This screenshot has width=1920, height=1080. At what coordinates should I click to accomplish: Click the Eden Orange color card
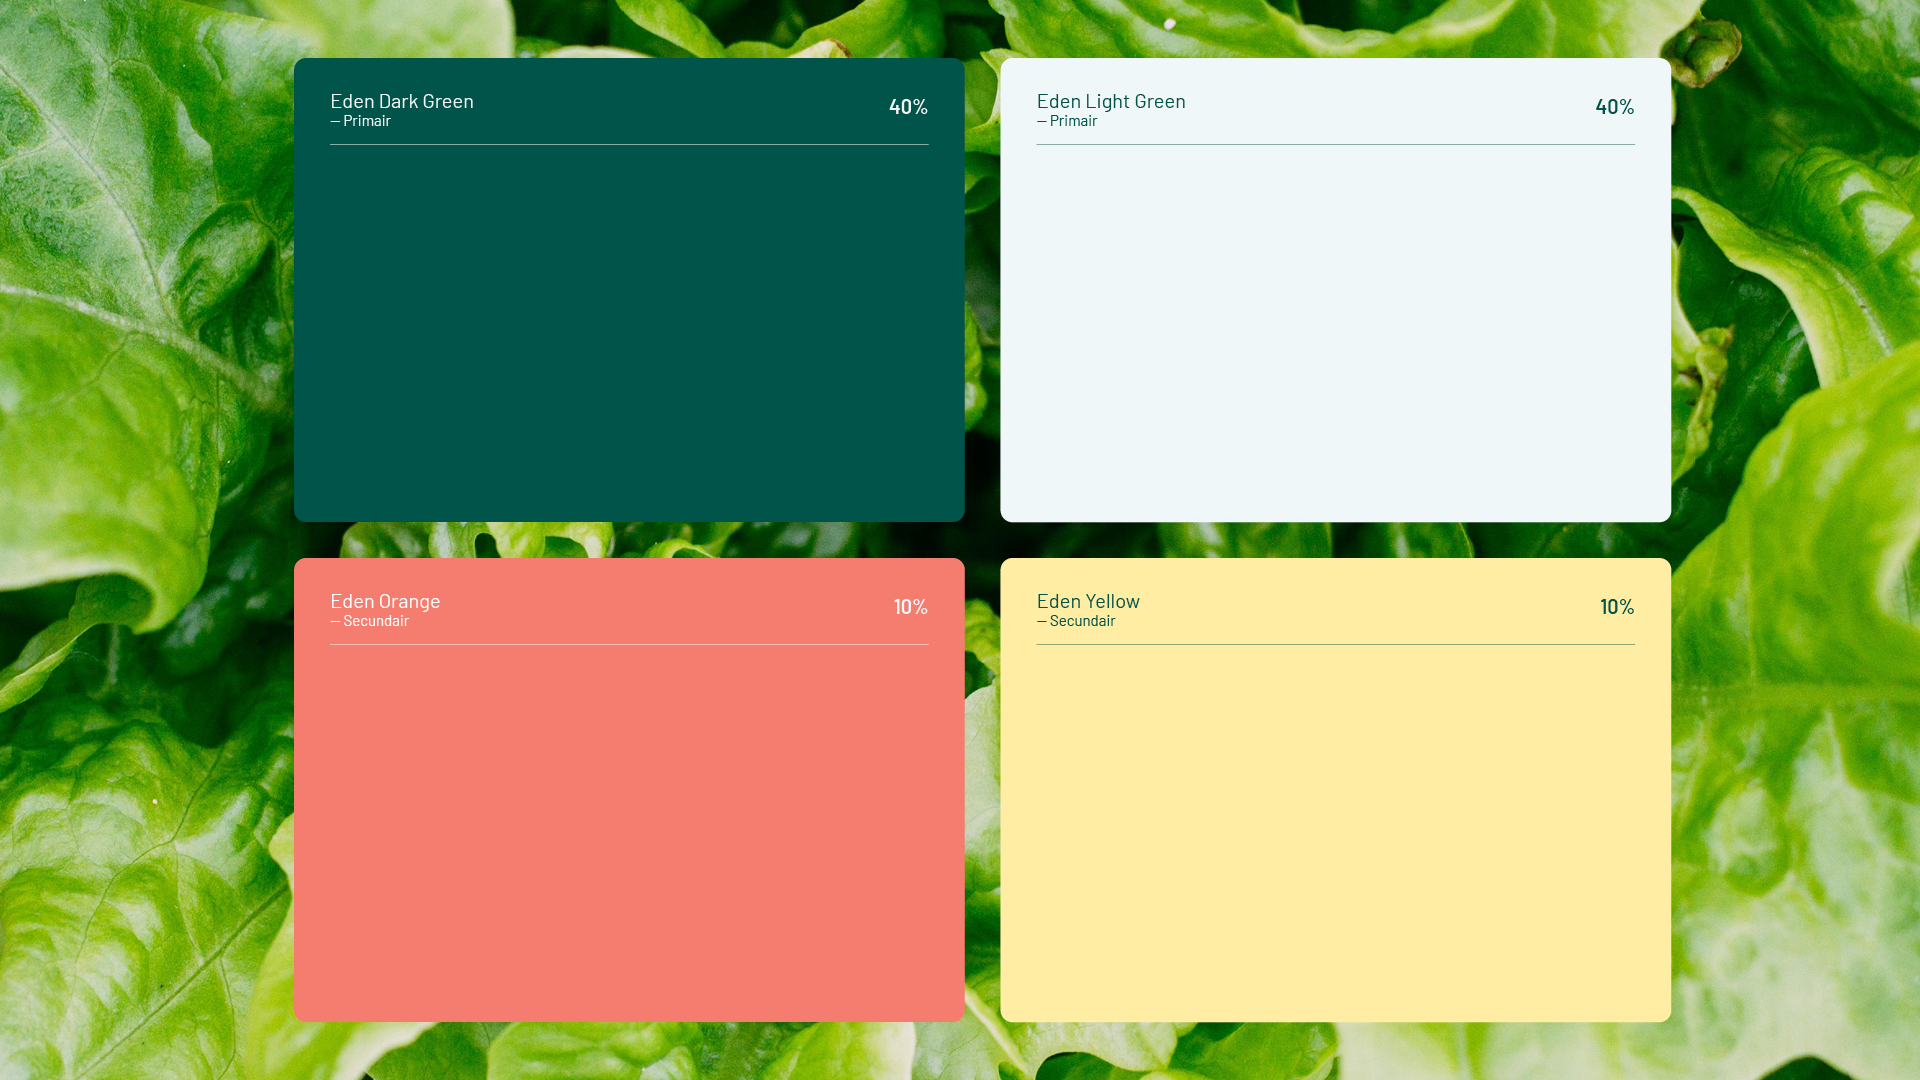[x=629, y=830]
